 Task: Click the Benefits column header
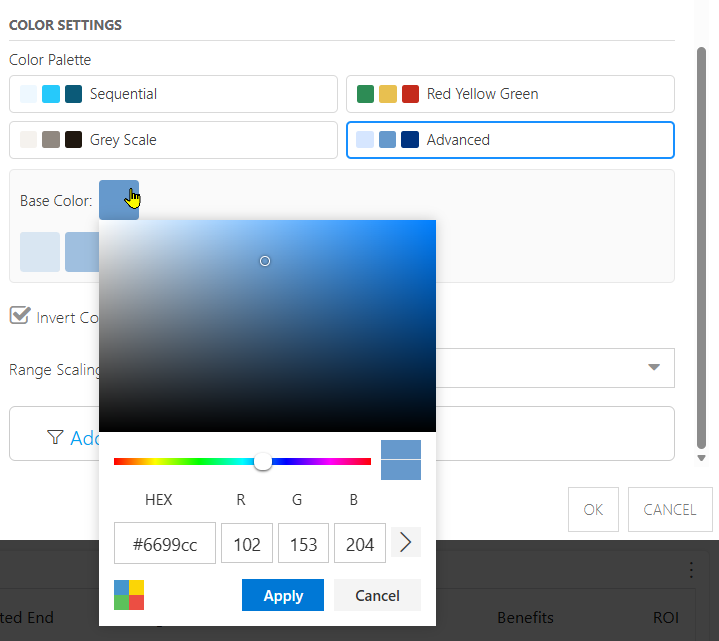pyautogui.click(x=525, y=618)
